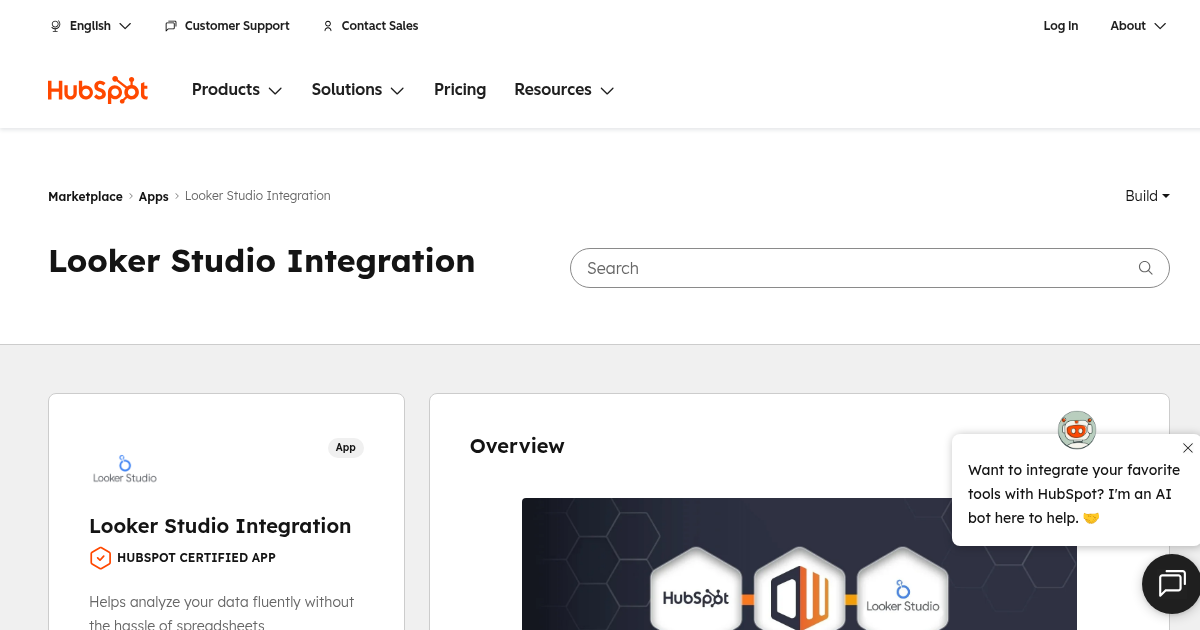Image resolution: width=1200 pixels, height=630 pixels.
Task: Click the HUBSPOT CERTIFIED APP label
Action: tap(196, 558)
